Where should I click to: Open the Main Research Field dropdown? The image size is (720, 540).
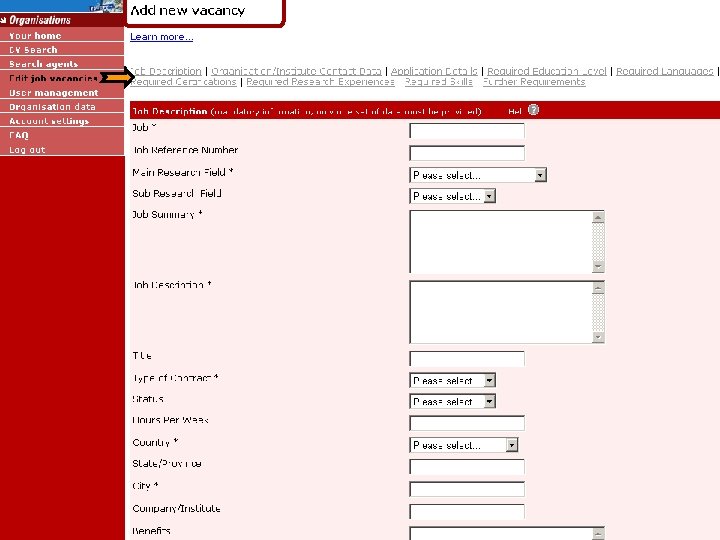coord(478,175)
